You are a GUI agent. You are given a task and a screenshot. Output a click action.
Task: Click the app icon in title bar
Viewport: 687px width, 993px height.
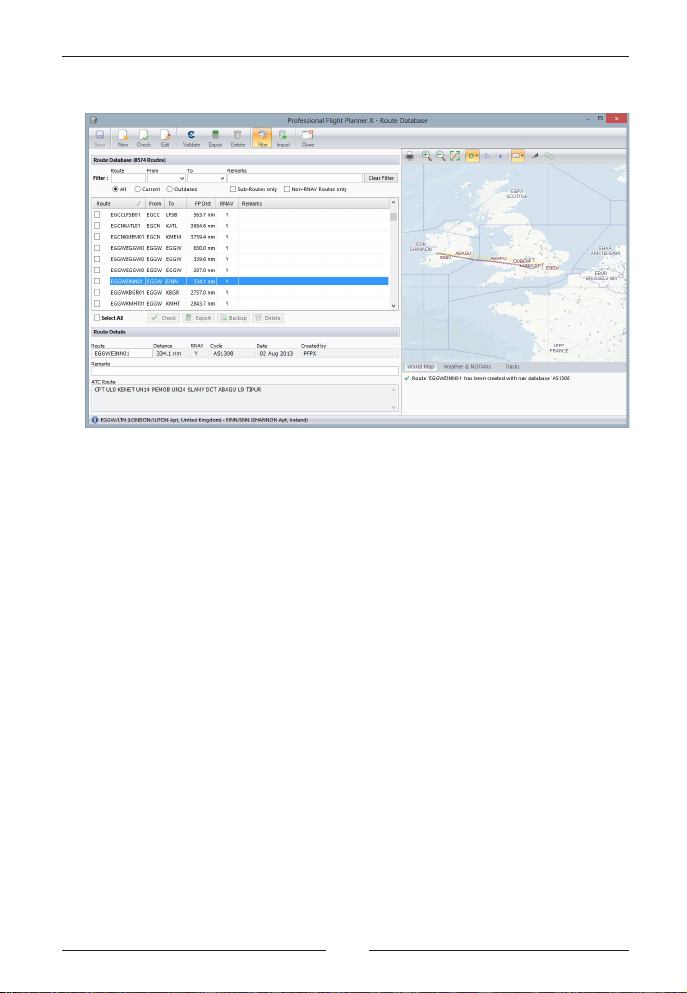[x=94, y=120]
